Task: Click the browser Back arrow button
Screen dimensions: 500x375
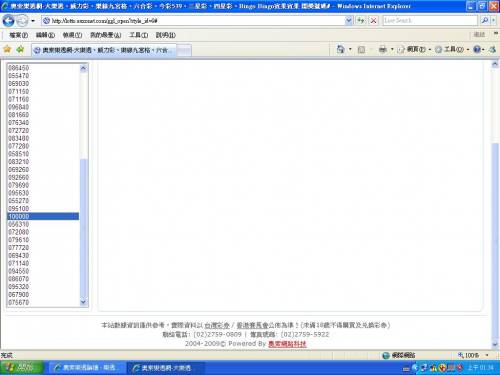Action: pyautogui.click(x=8, y=21)
